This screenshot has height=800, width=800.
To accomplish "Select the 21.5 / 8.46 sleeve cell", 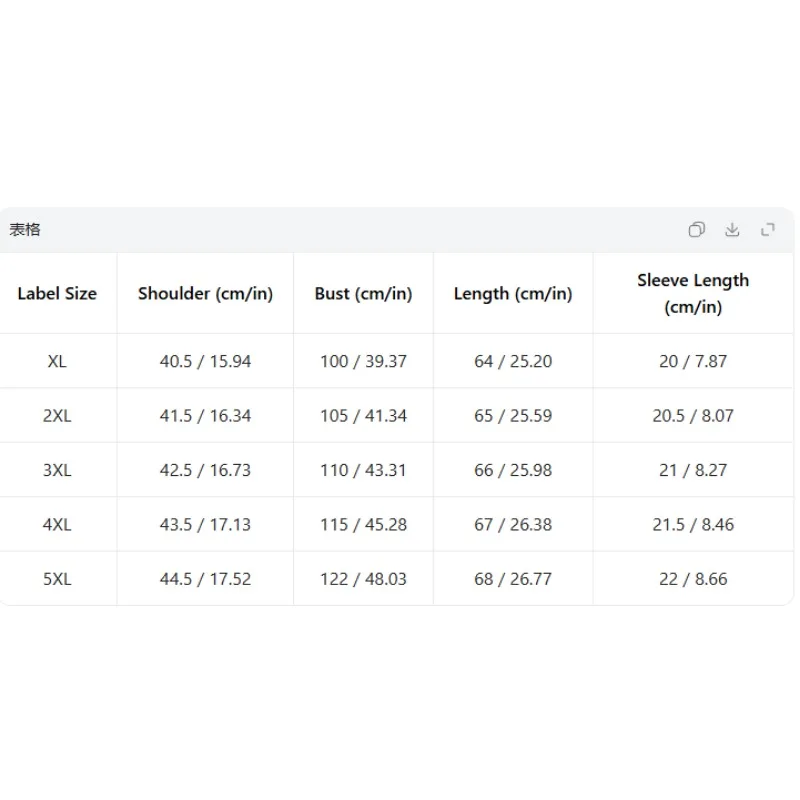I will (693, 524).
